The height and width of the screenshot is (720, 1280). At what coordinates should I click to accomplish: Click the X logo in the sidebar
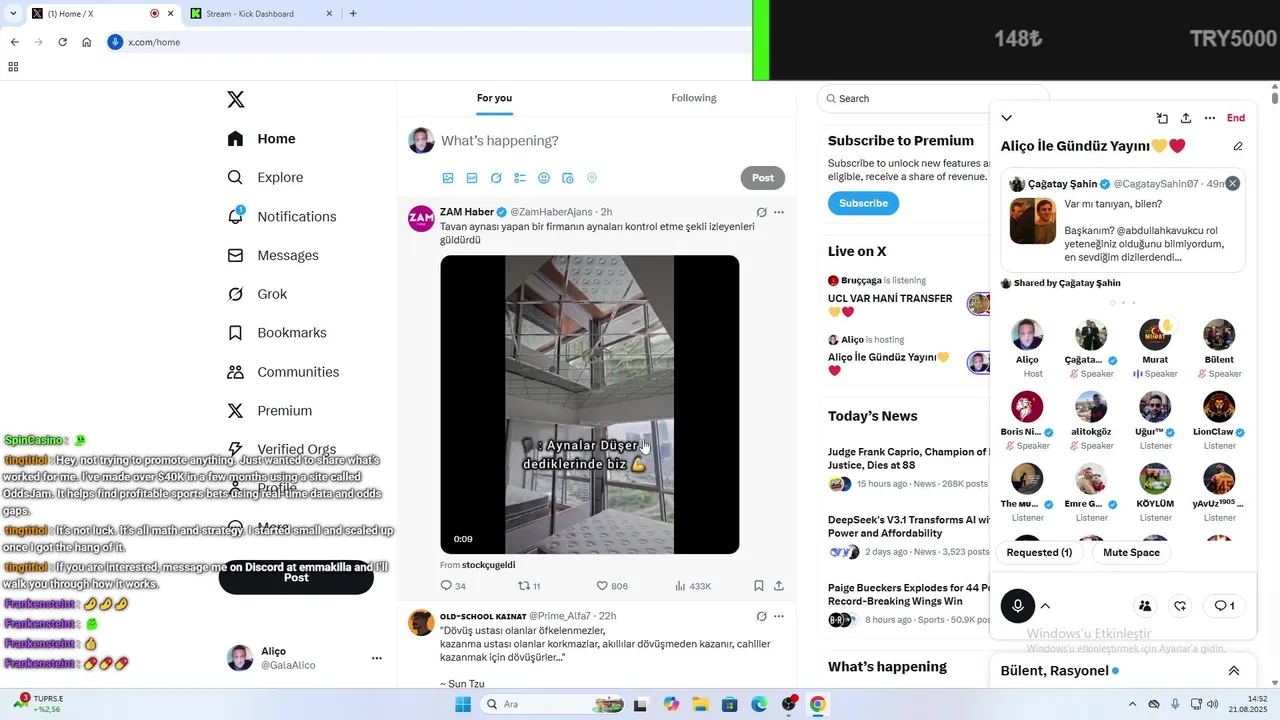(x=236, y=99)
